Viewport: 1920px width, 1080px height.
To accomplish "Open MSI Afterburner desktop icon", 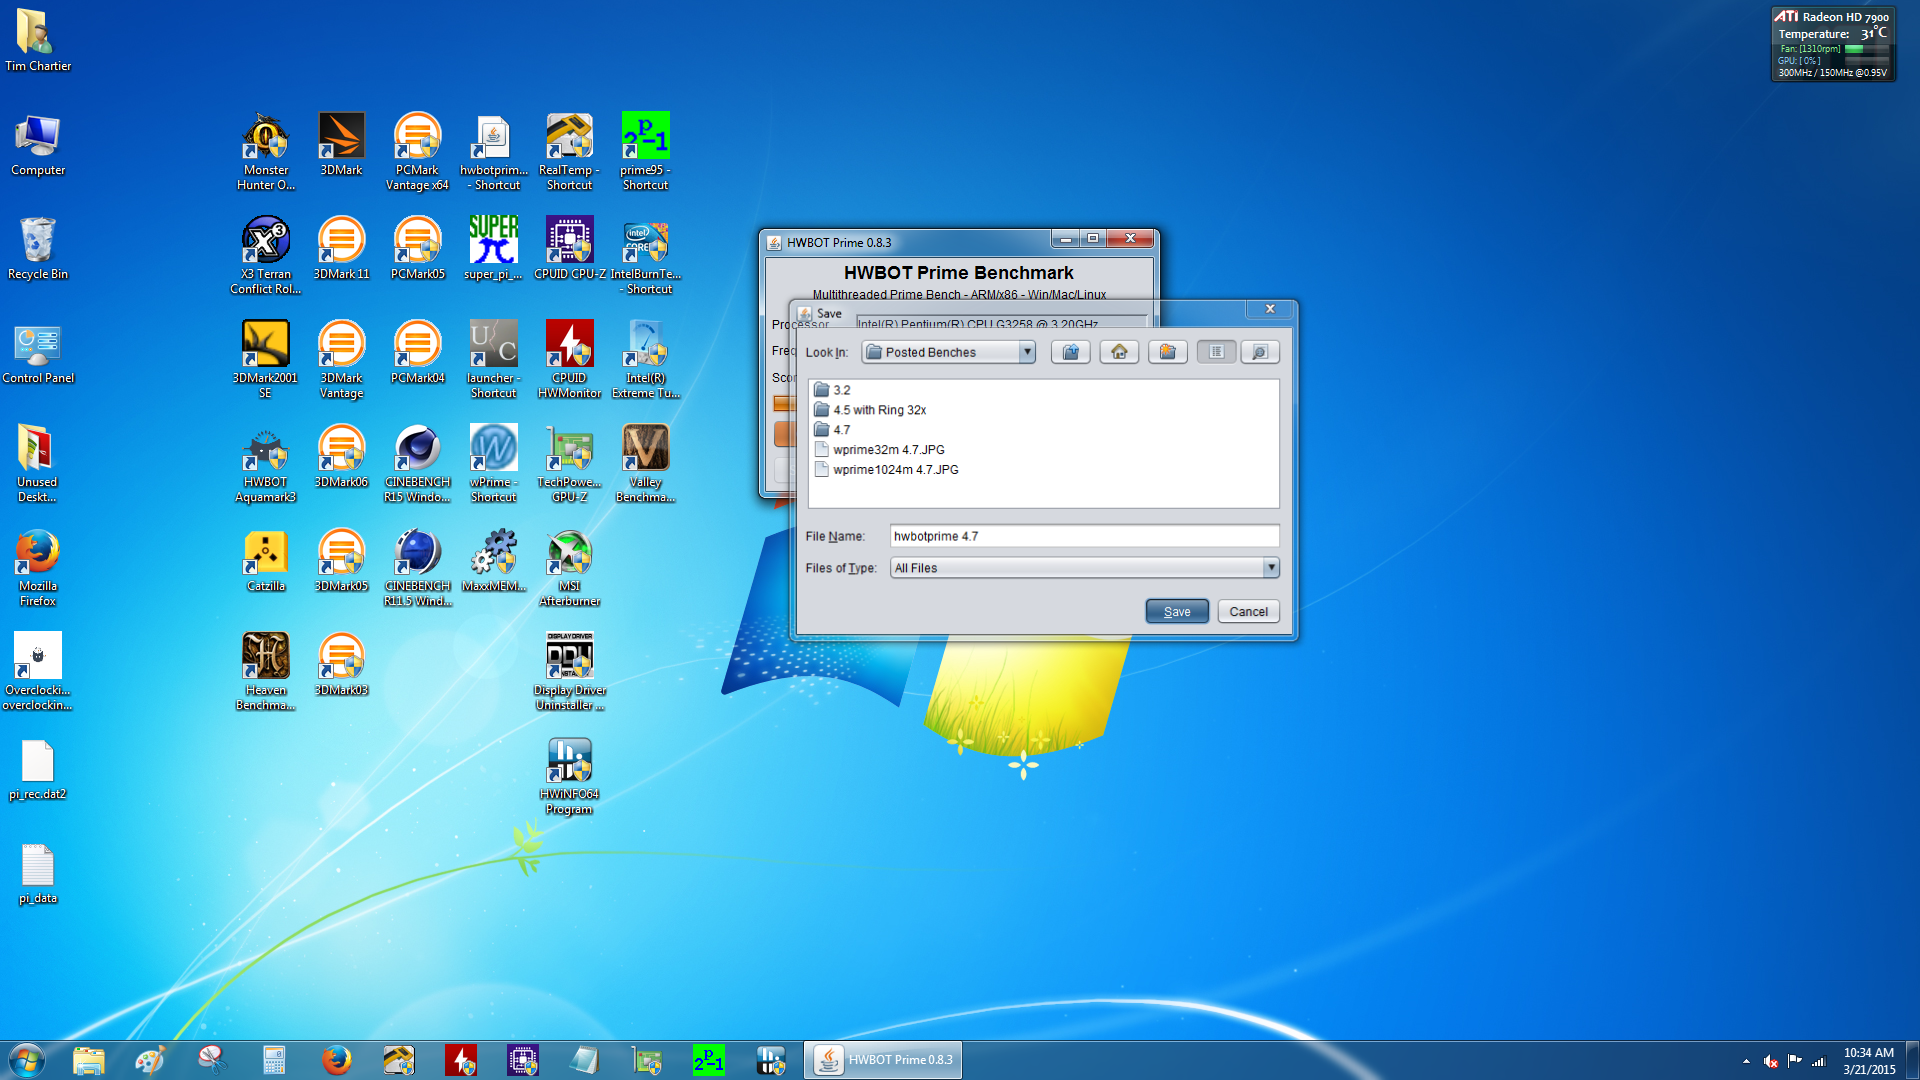I will [569, 568].
